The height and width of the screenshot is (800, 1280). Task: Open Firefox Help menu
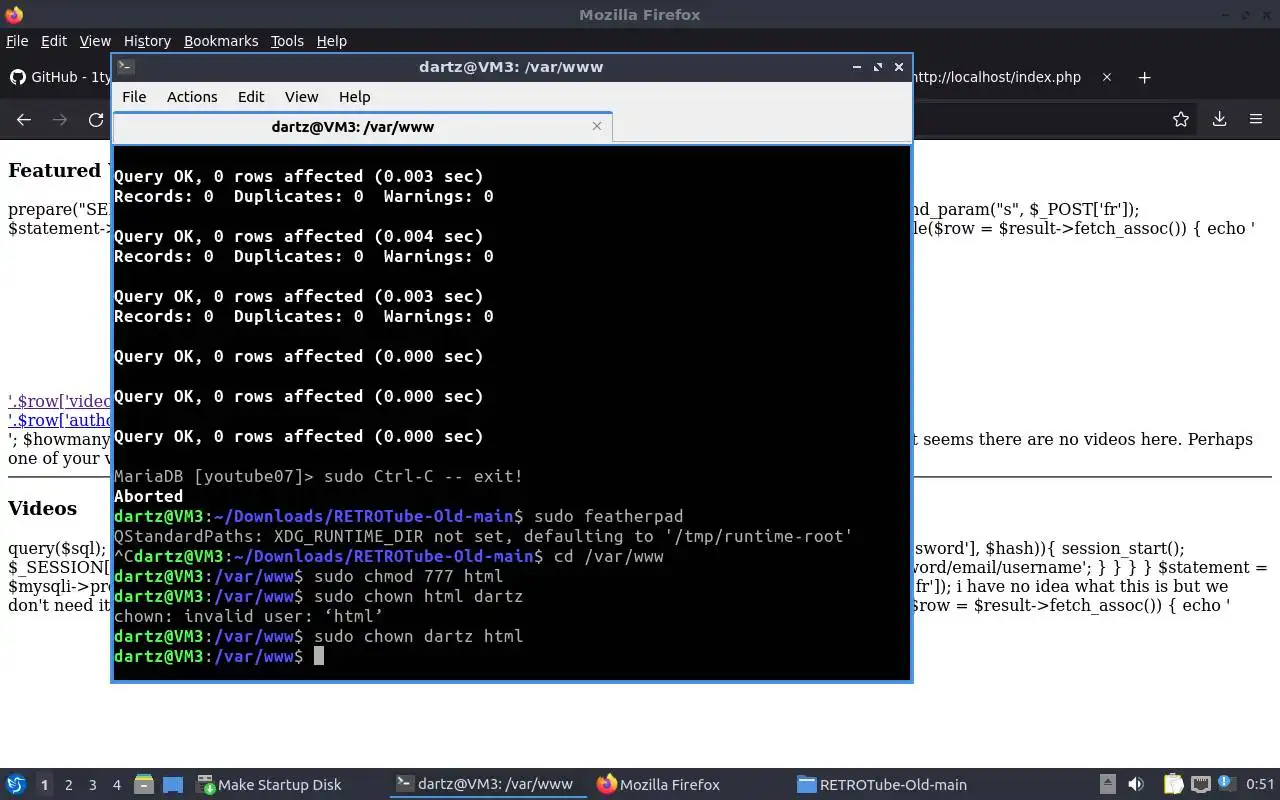click(332, 41)
